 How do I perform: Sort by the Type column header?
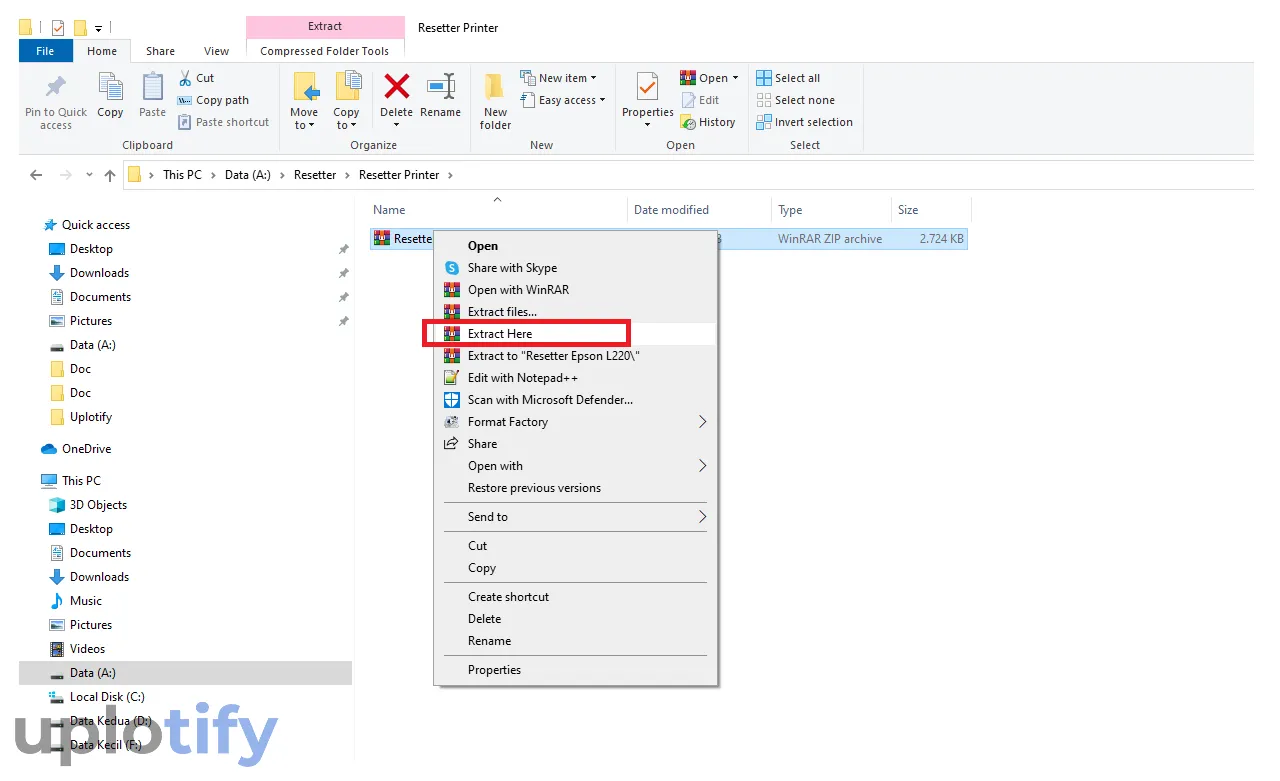(x=831, y=210)
